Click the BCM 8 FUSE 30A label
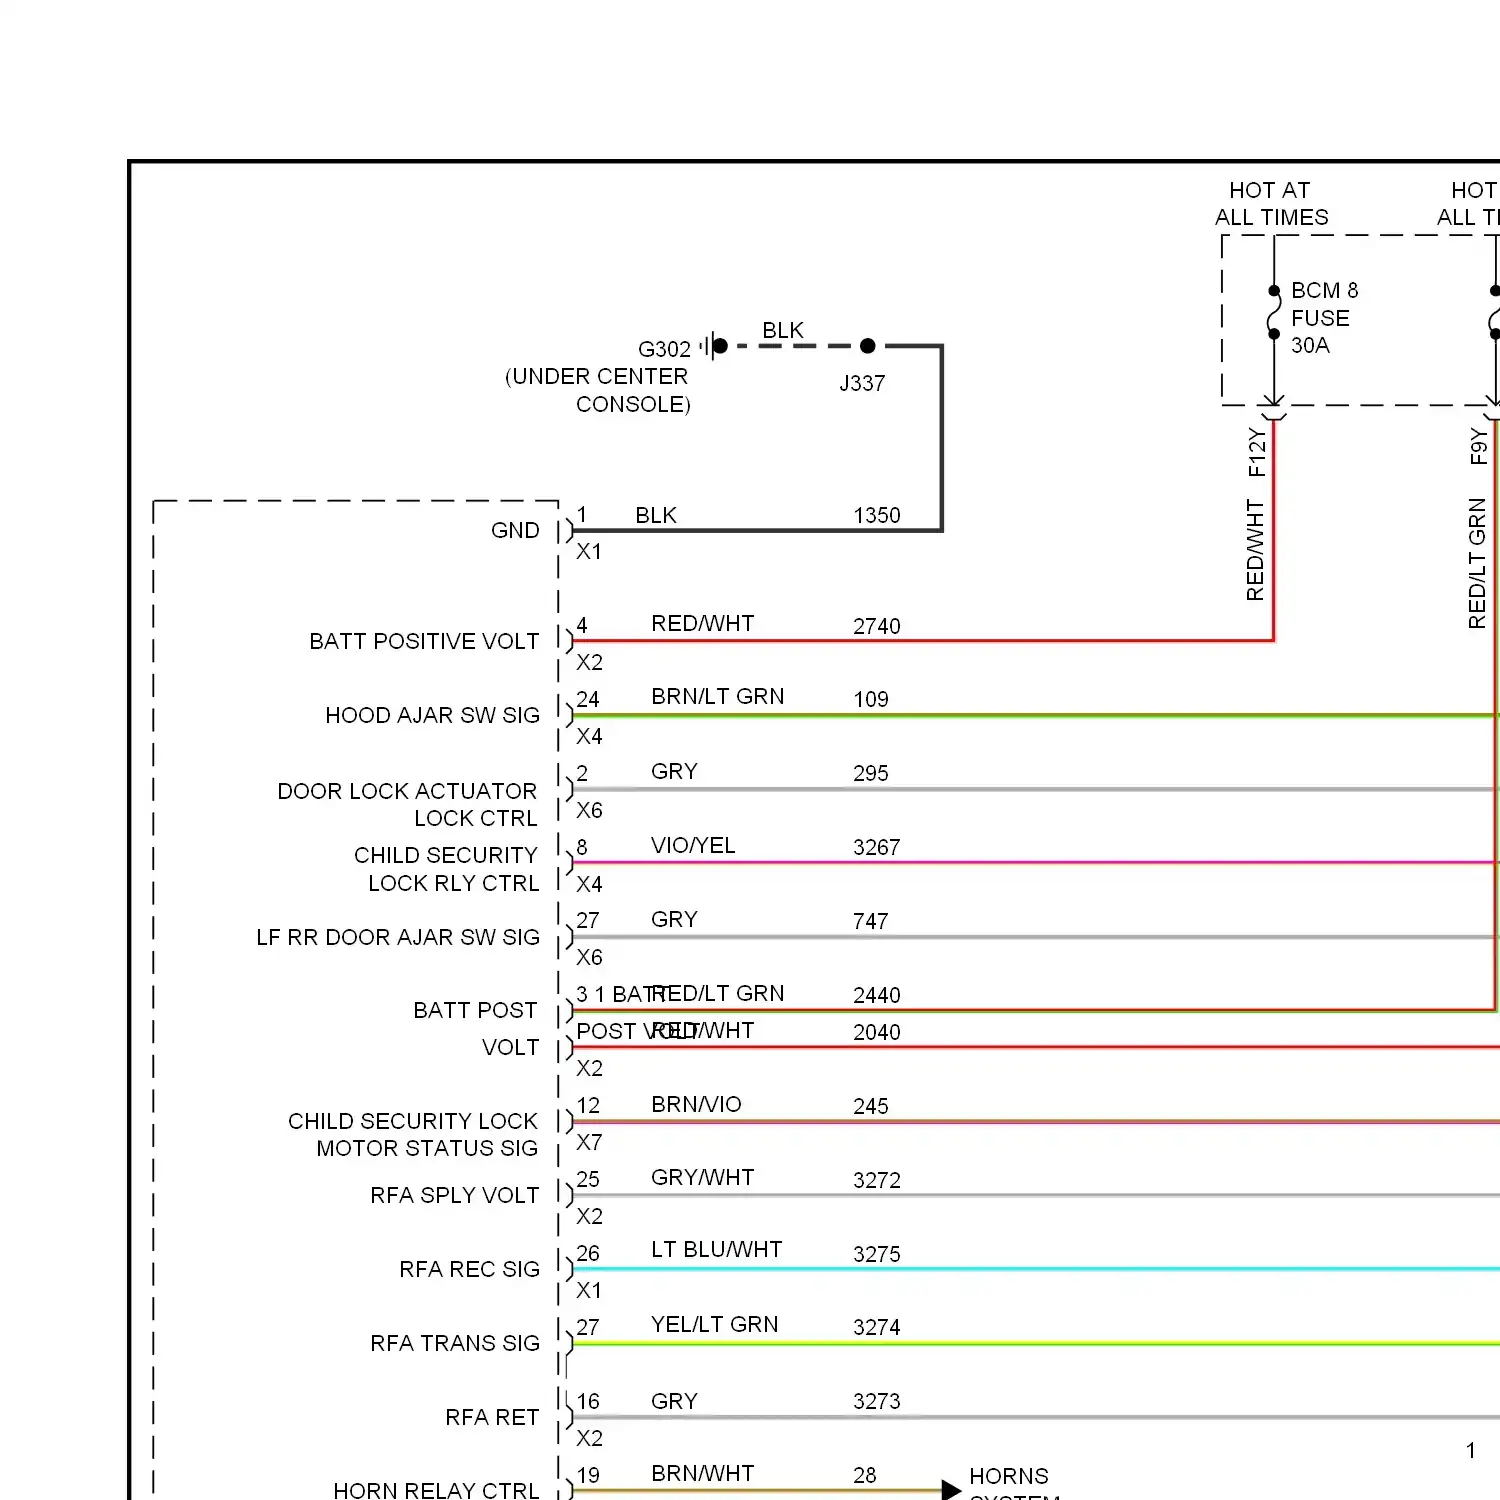Image resolution: width=1500 pixels, height=1500 pixels. [1324, 318]
